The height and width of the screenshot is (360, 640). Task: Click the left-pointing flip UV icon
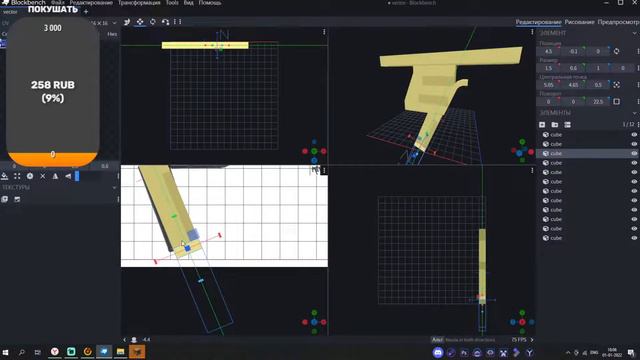tap(68, 176)
